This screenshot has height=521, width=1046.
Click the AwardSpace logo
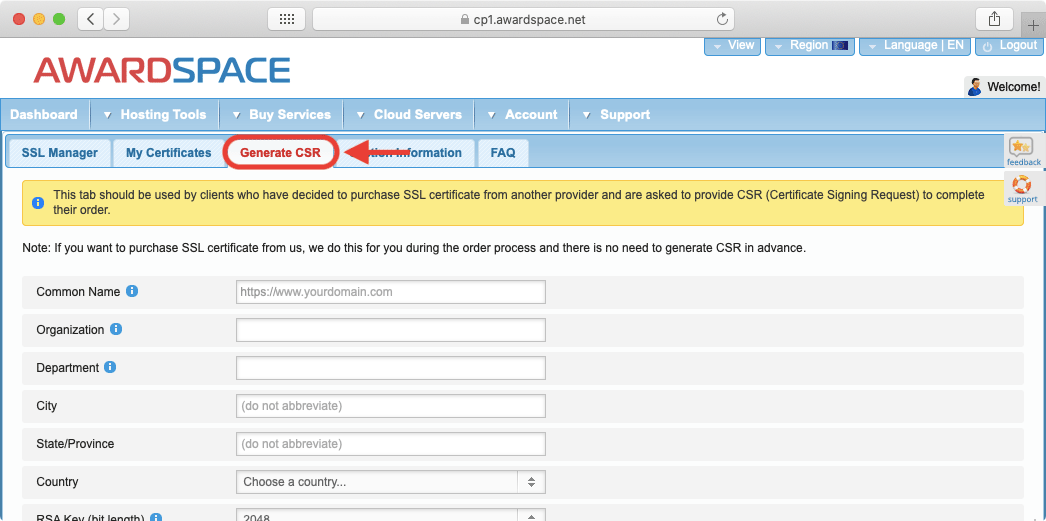pyautogui.click(x=162, y=70)
